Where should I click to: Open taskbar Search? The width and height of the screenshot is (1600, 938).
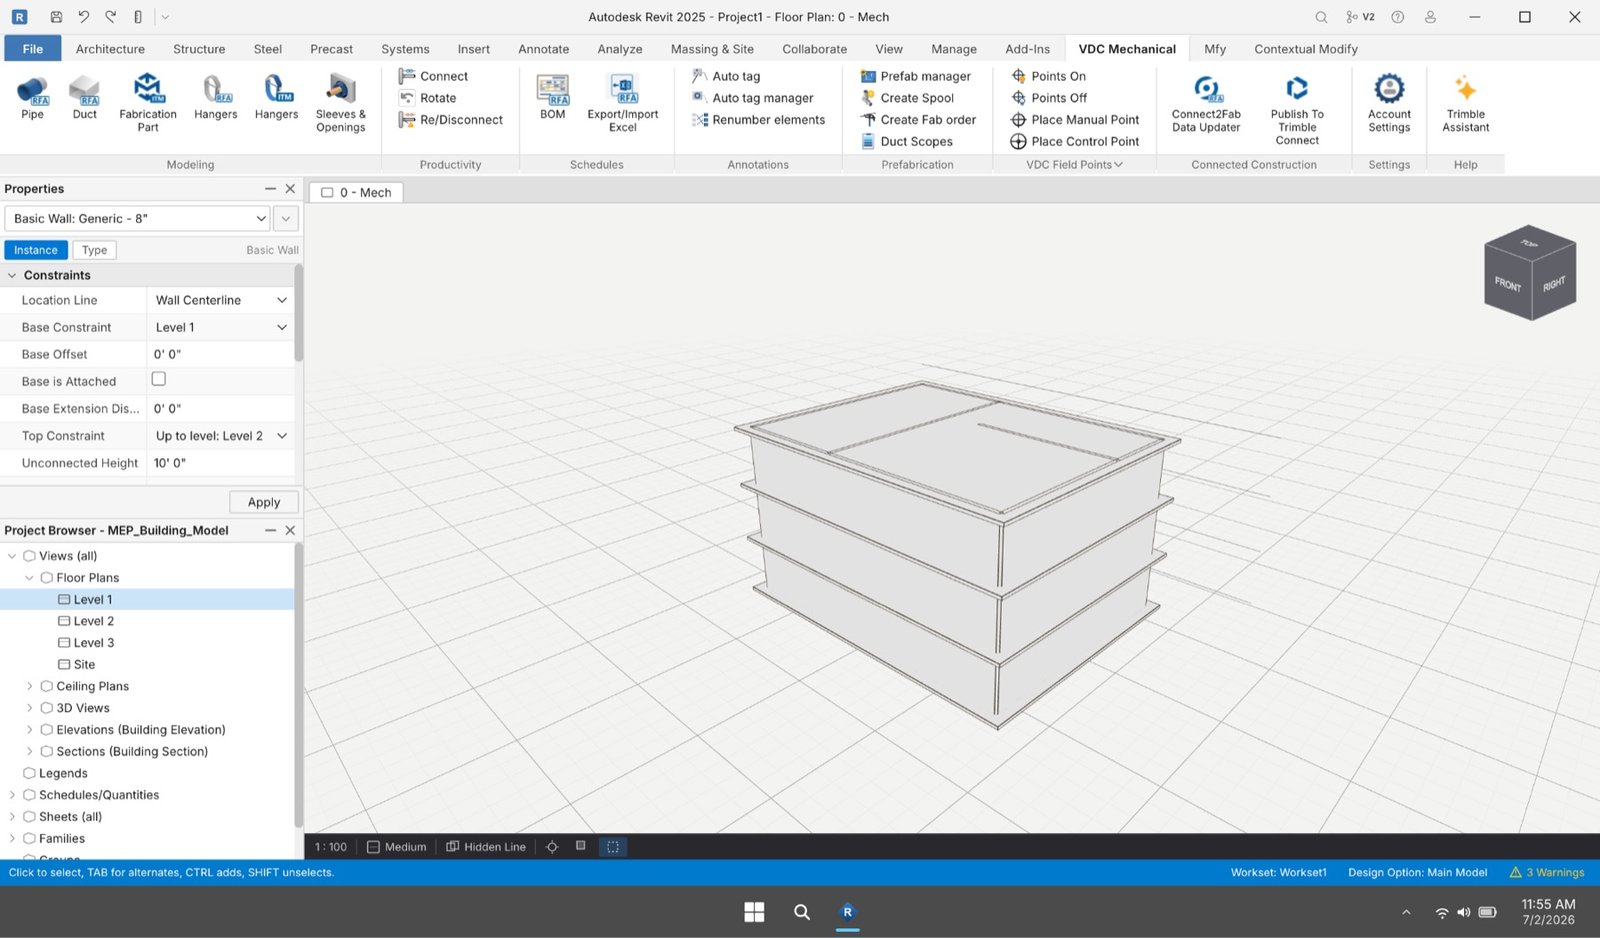801,912
